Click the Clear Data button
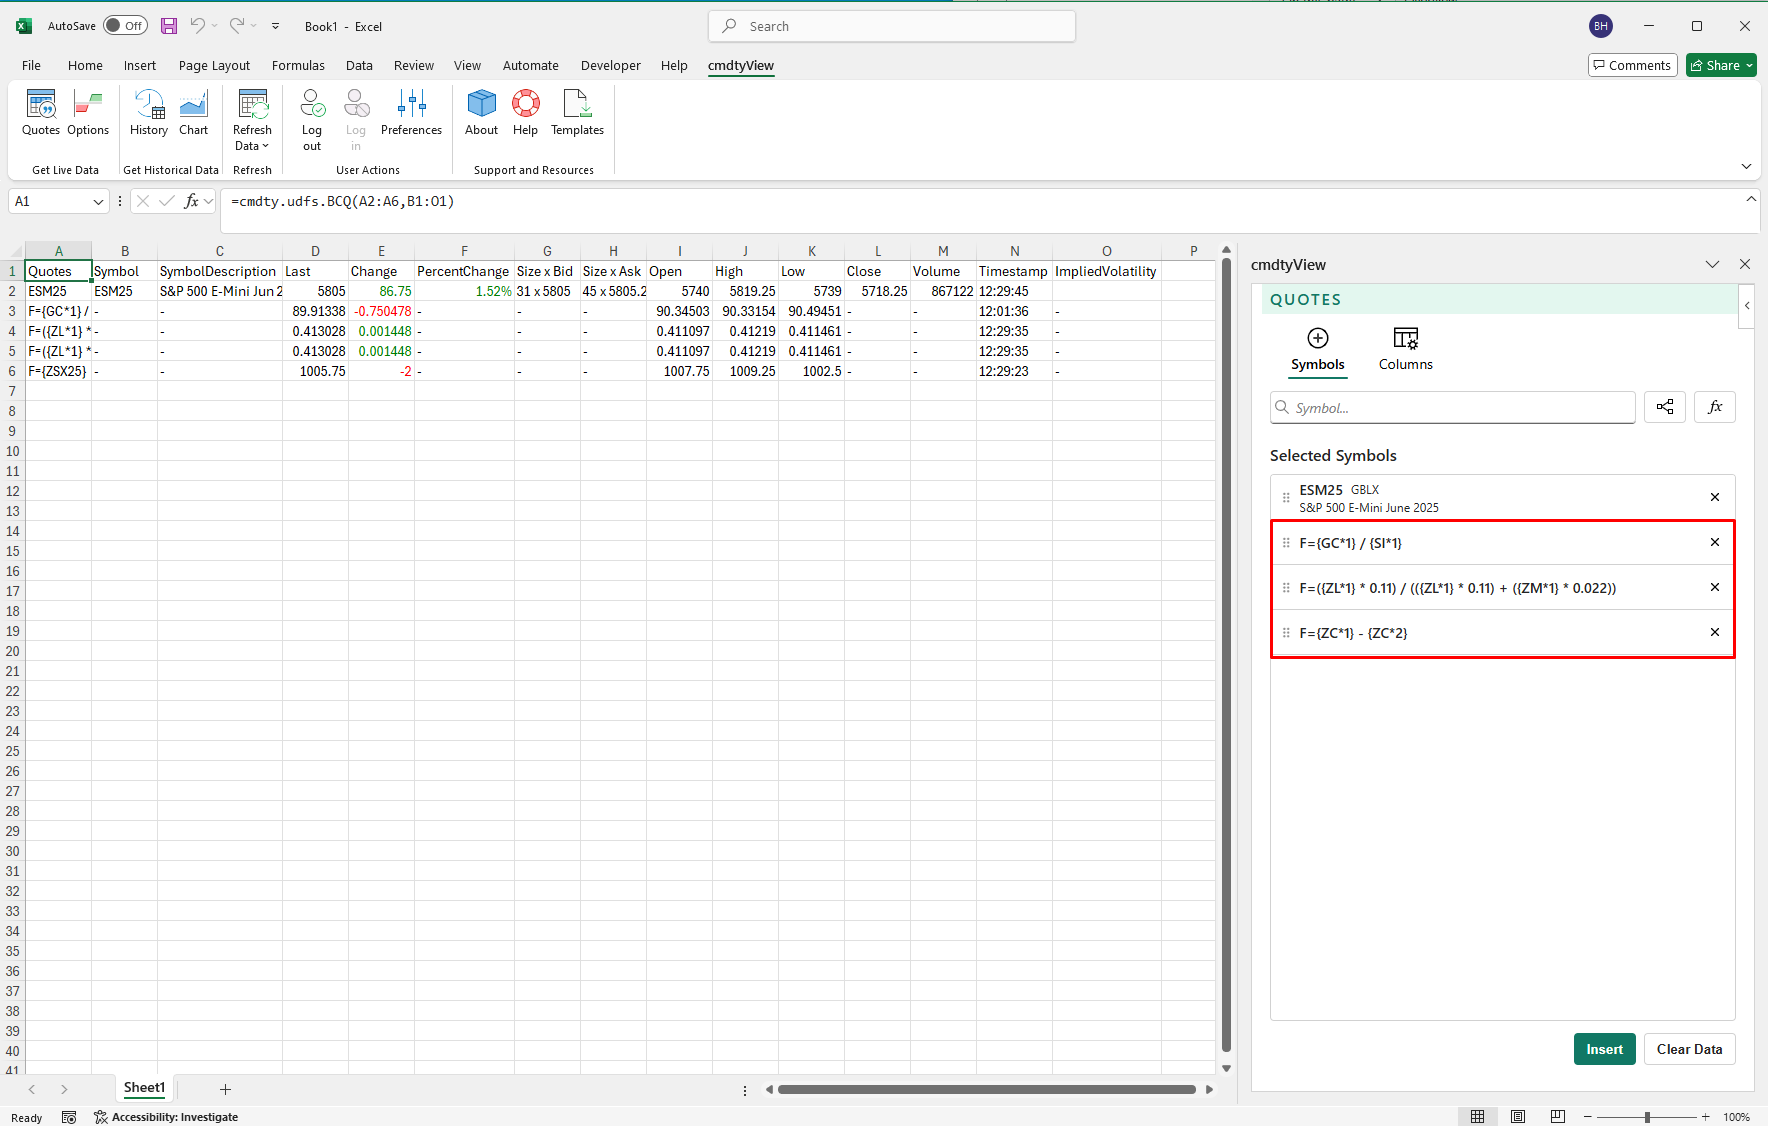 coord(1689,1049)
